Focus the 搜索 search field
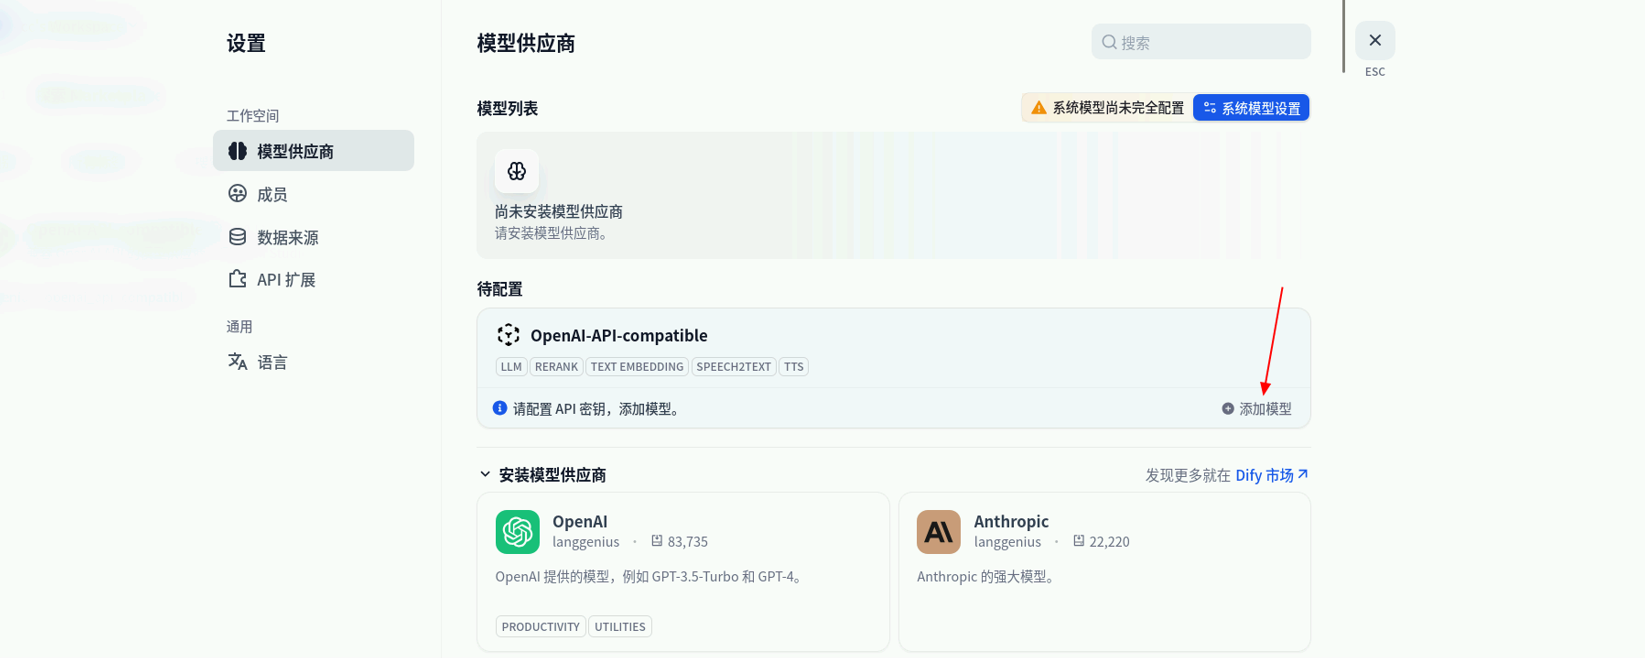The width and height of the screenshot is (1645, 658). (x=1201, y=42)
